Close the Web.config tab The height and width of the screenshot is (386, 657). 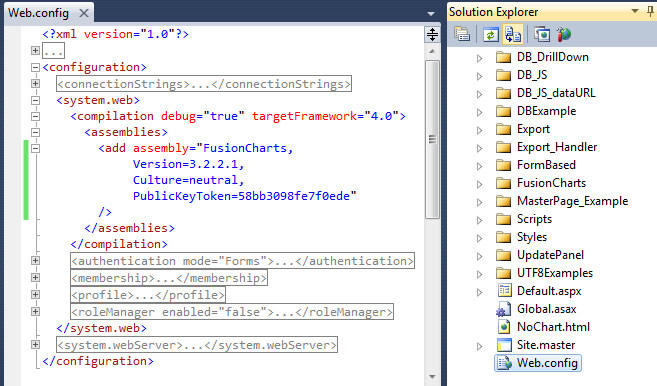tap(84, 13)
